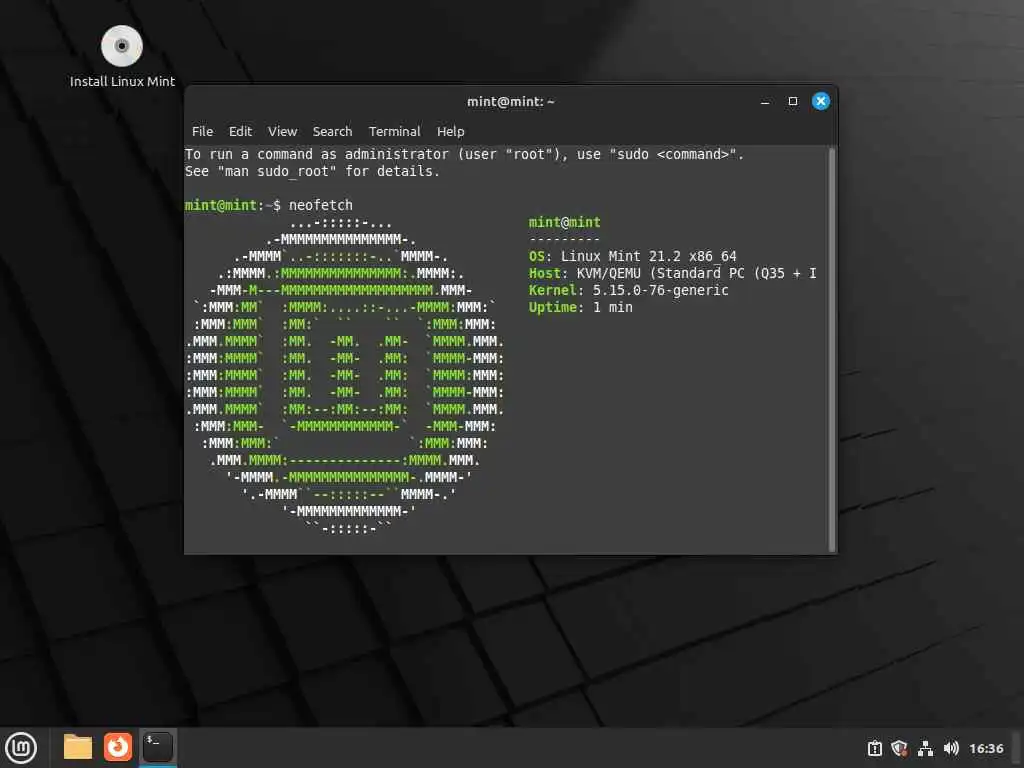
Task: Click the green mint@mint heading in neofetch output
Action: [564, 222]
